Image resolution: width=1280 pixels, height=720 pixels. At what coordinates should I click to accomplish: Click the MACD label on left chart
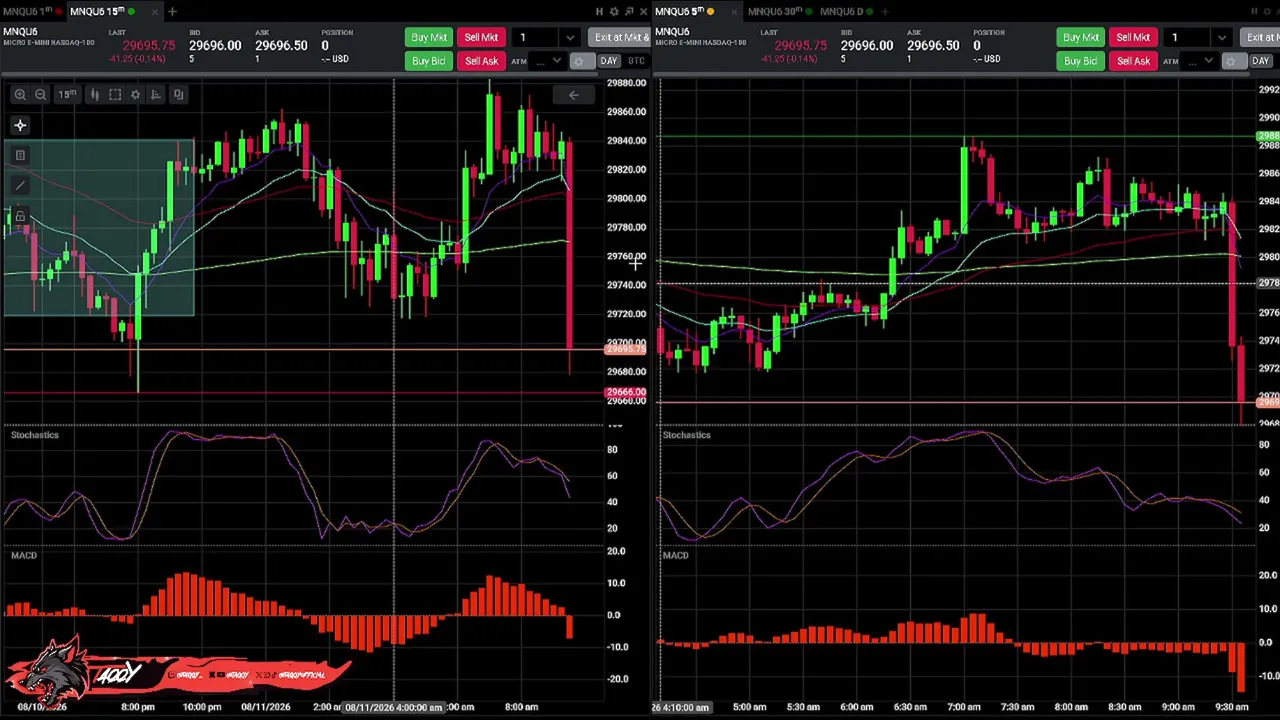click(24, 555)
